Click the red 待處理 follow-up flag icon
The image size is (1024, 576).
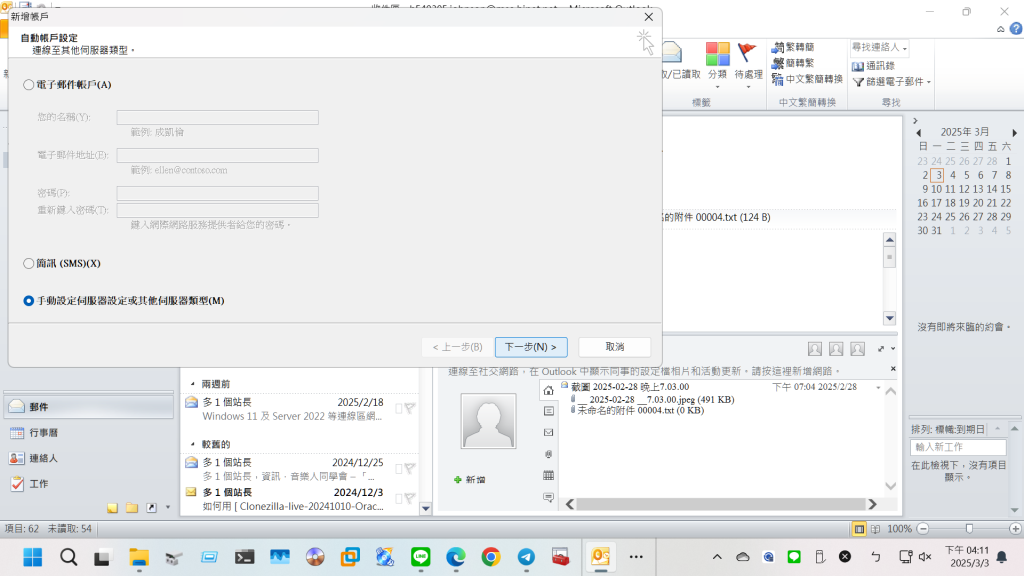(747, 54)
